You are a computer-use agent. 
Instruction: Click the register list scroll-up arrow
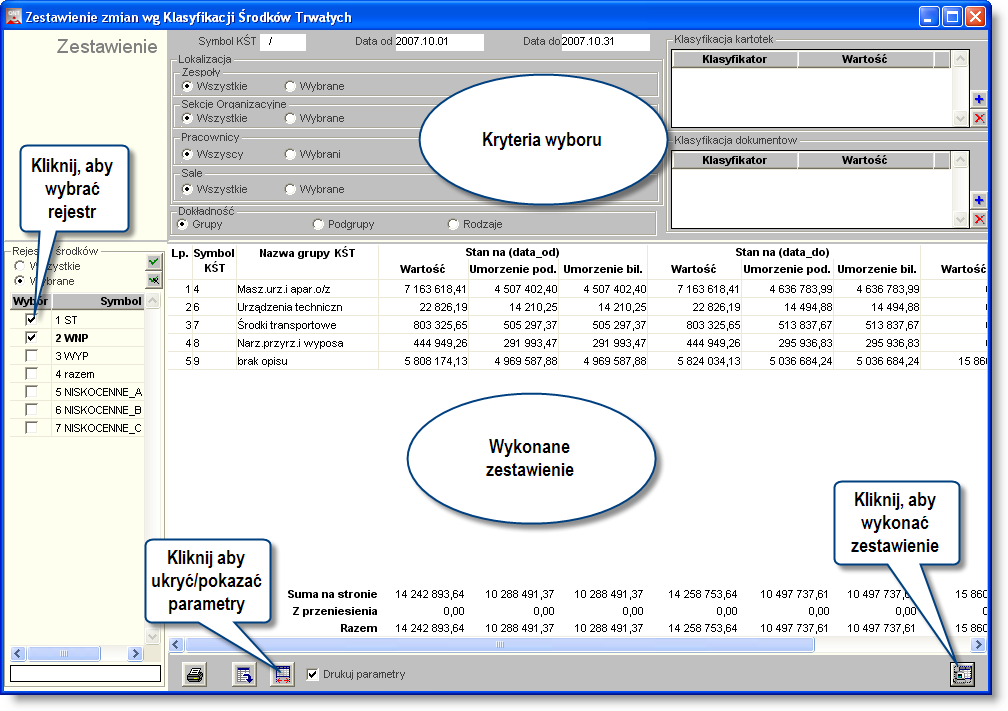pyautogui.click(x=152, y=301)
